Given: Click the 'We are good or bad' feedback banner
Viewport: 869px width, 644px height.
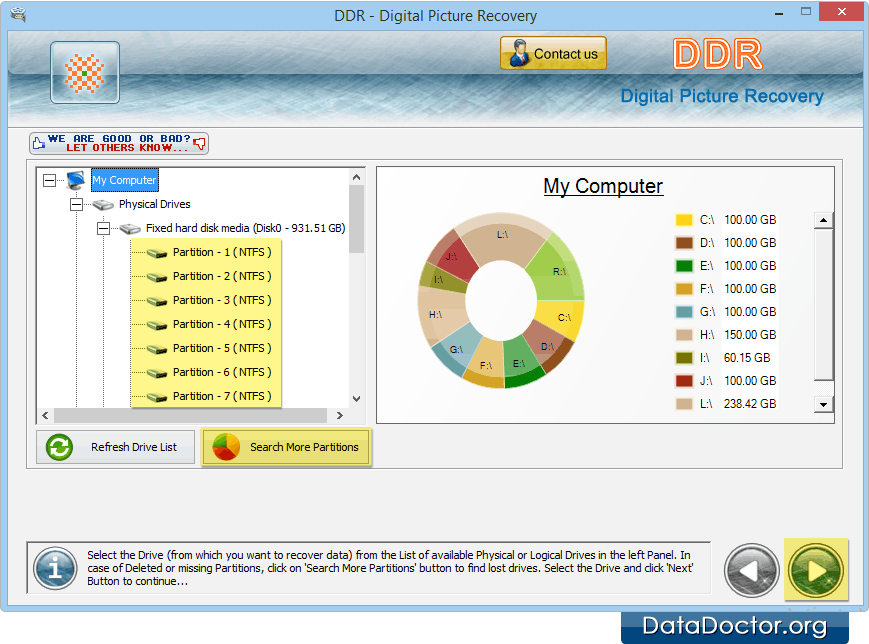Looking at the screenshot, I should point(119,143).
